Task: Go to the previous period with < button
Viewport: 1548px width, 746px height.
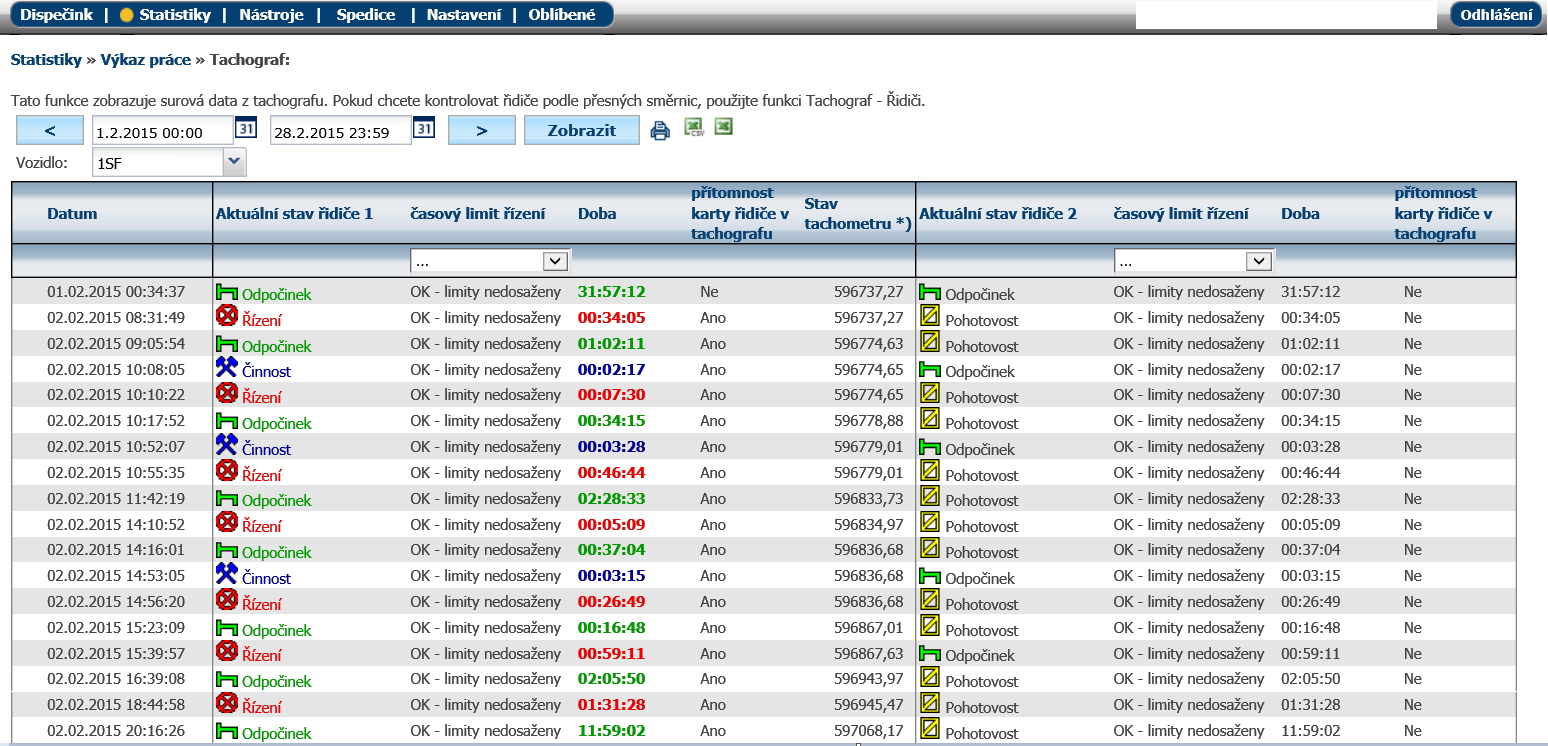Action: tap(50, 130)
